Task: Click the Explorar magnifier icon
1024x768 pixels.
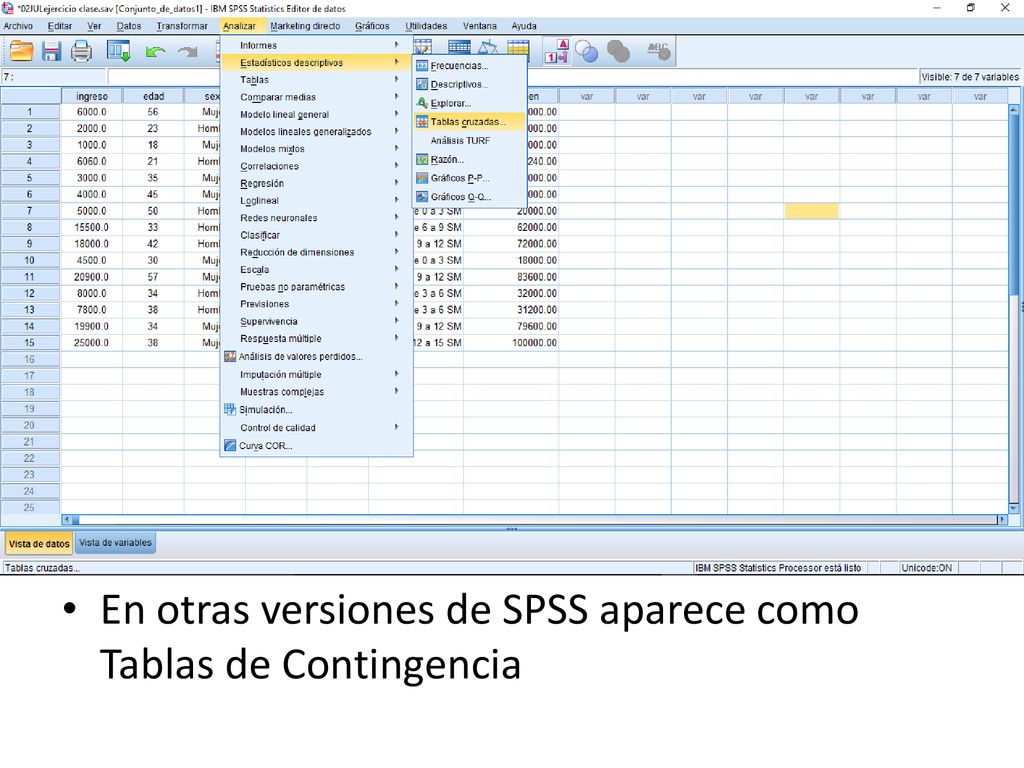Action: tap(422, 103)
